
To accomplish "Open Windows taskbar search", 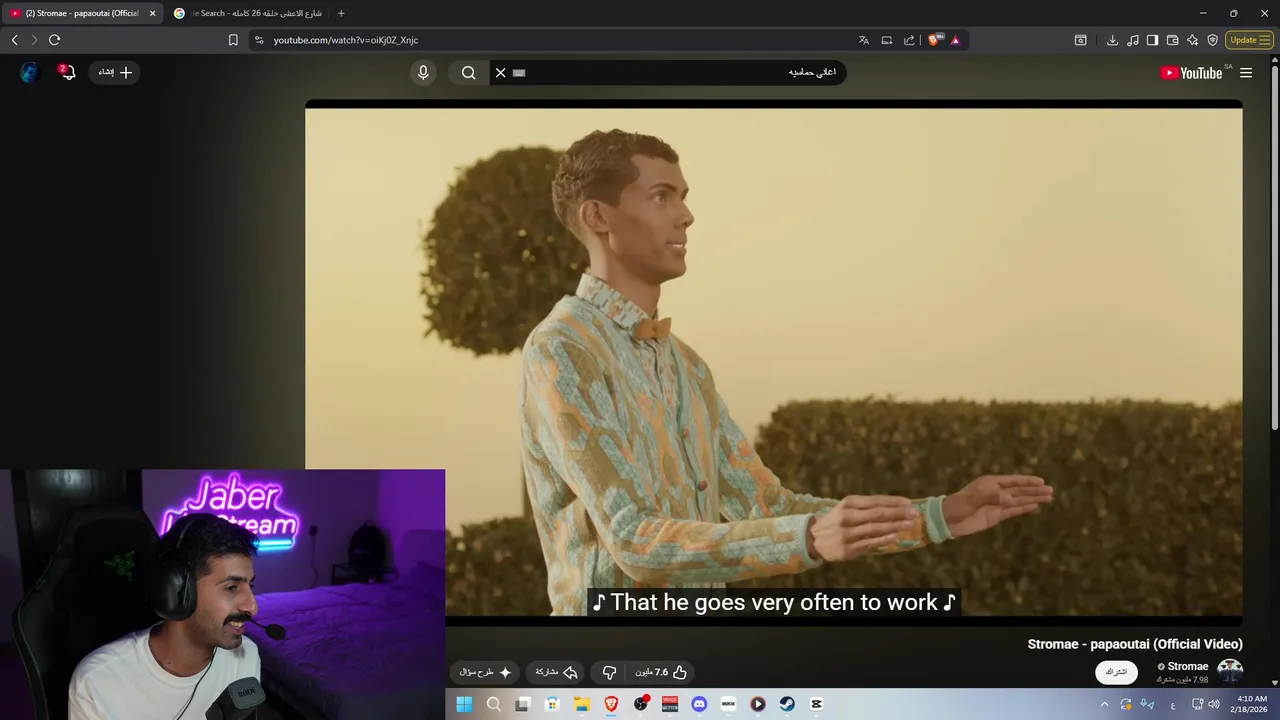I will click(493, 704).
